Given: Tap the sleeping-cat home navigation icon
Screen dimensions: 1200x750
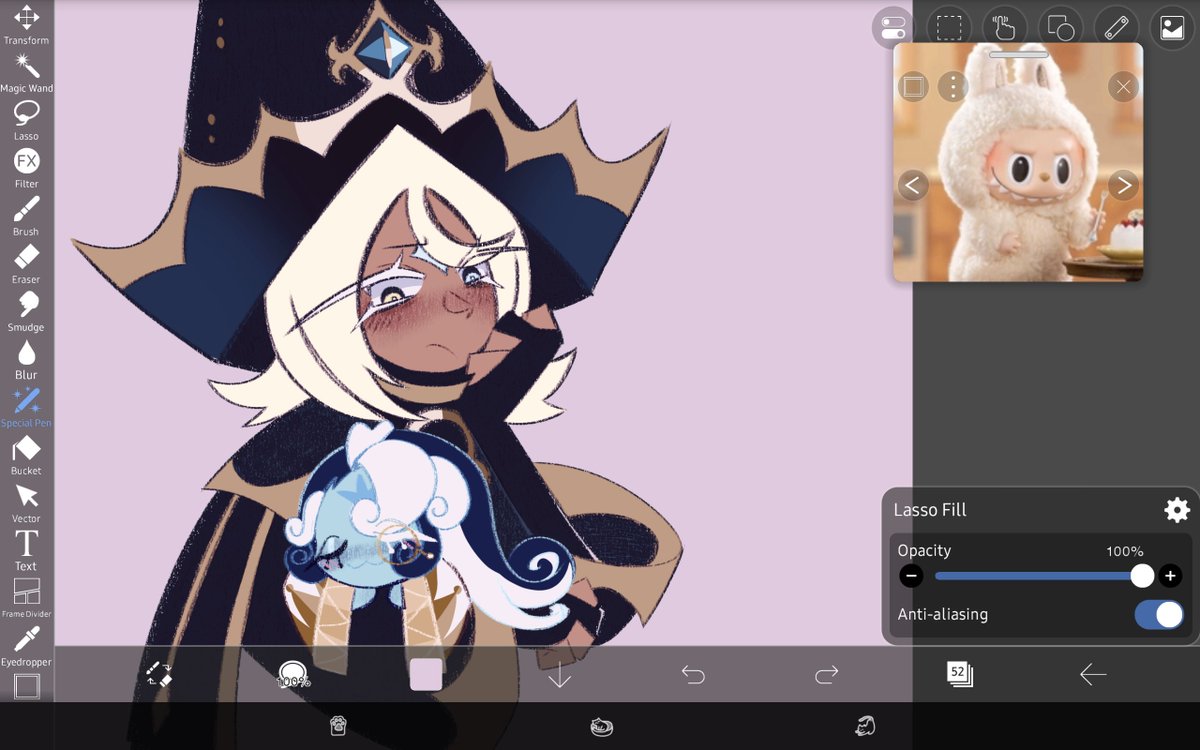Looking at the screenshot, I should pos(600,726).
